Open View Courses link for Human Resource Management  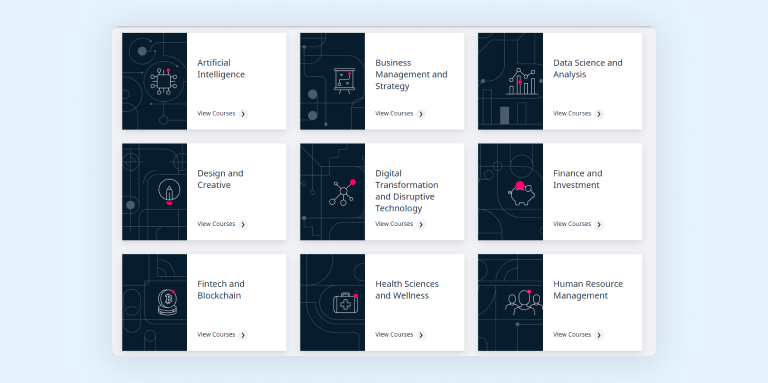(572, 335)
